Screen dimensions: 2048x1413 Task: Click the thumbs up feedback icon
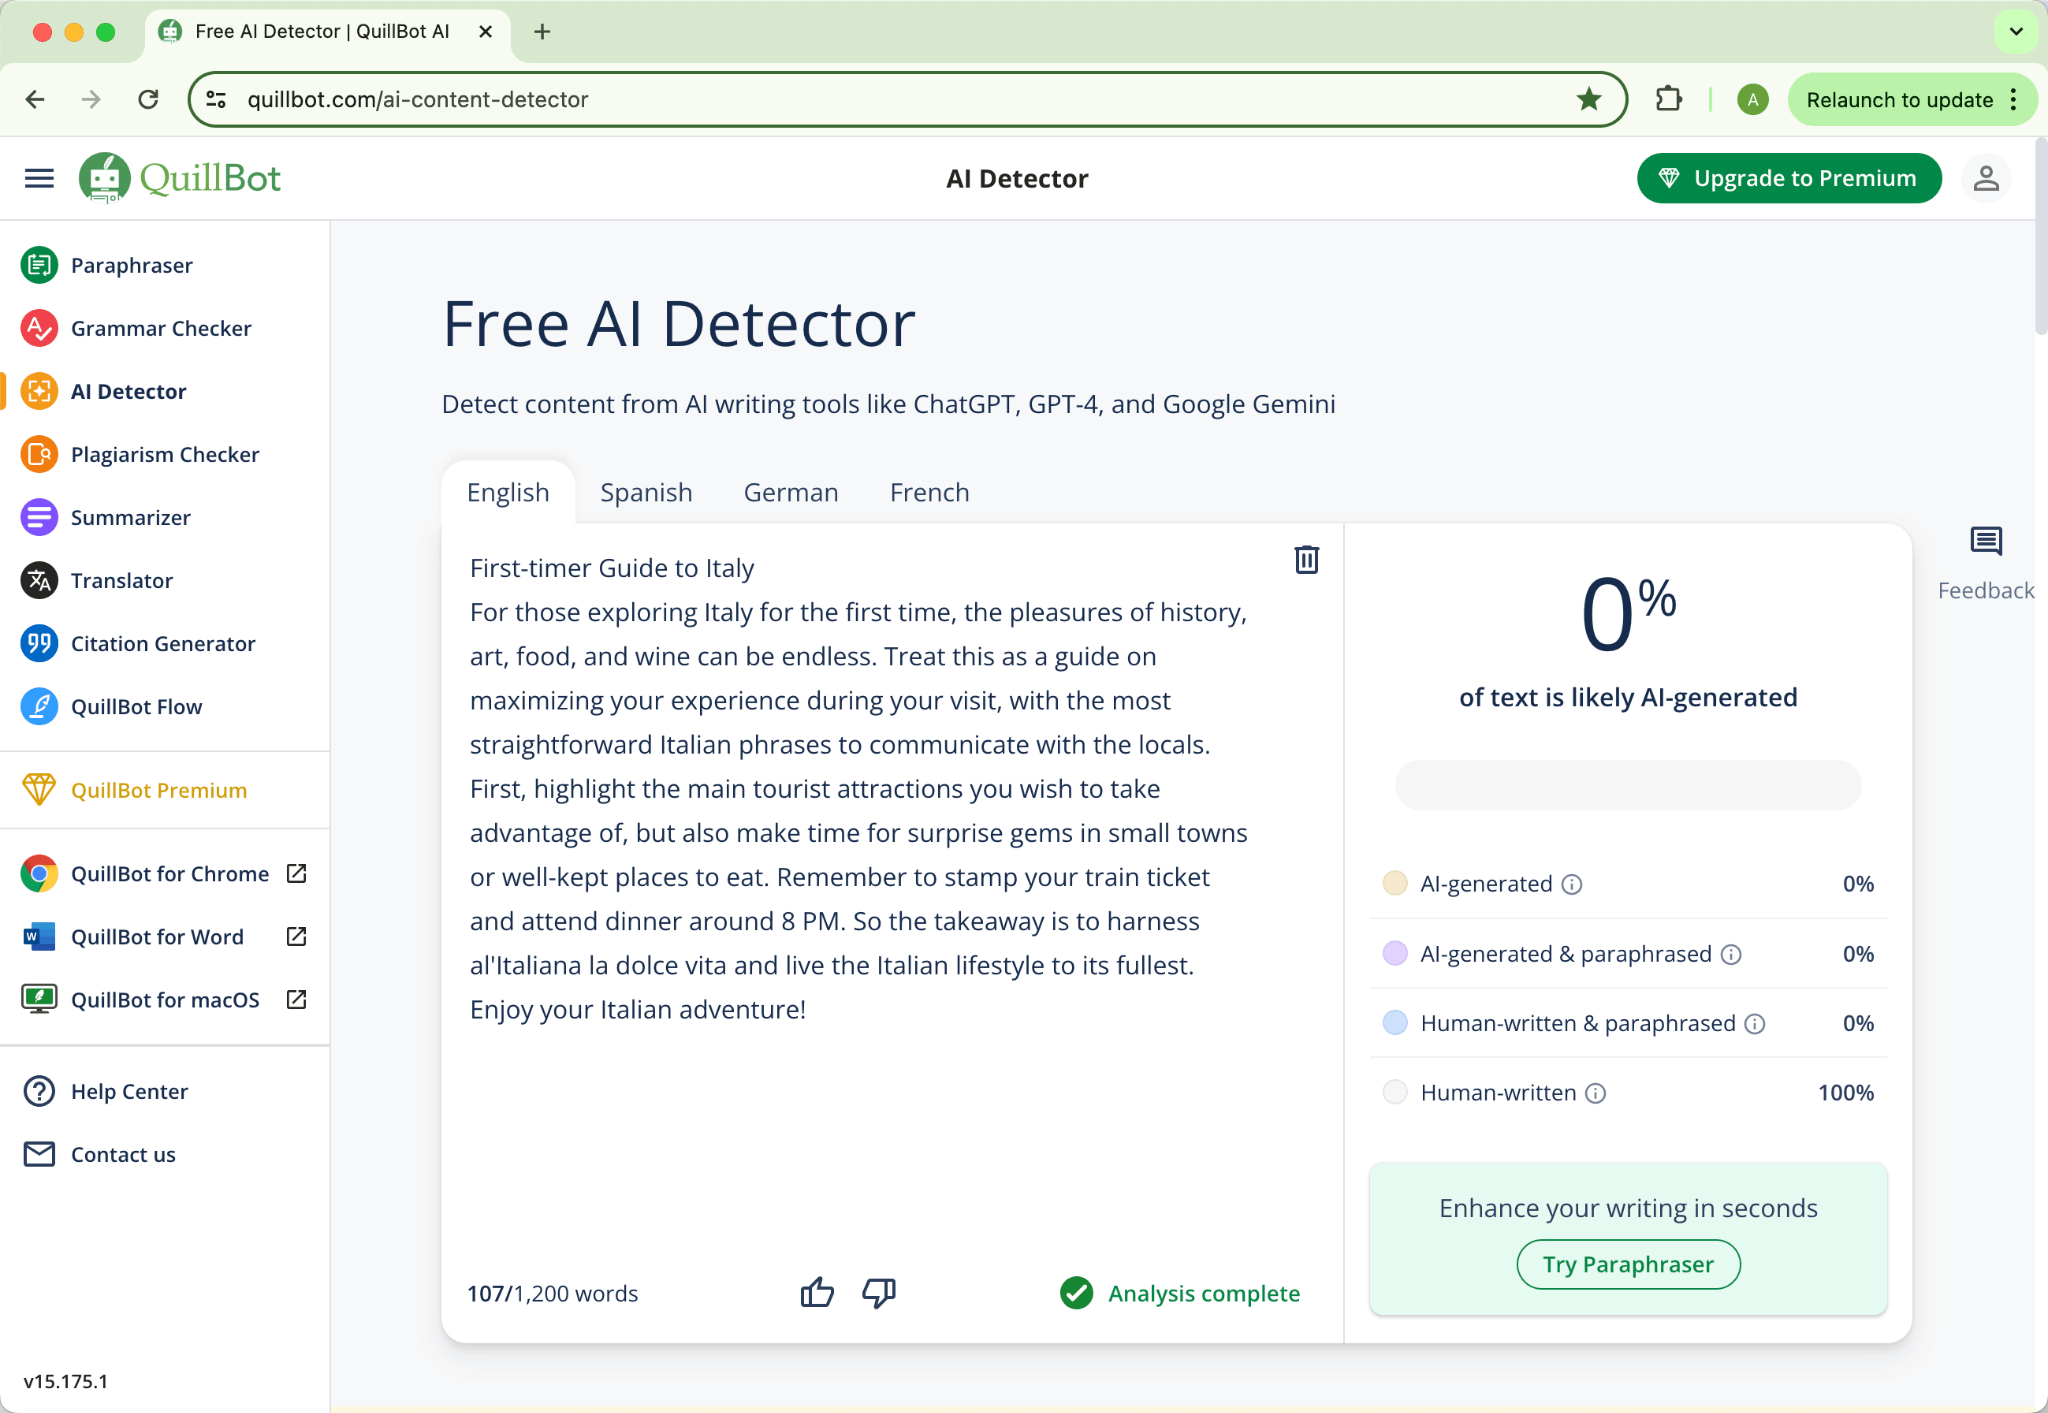pyautogui.click(x=815, y=1292)
